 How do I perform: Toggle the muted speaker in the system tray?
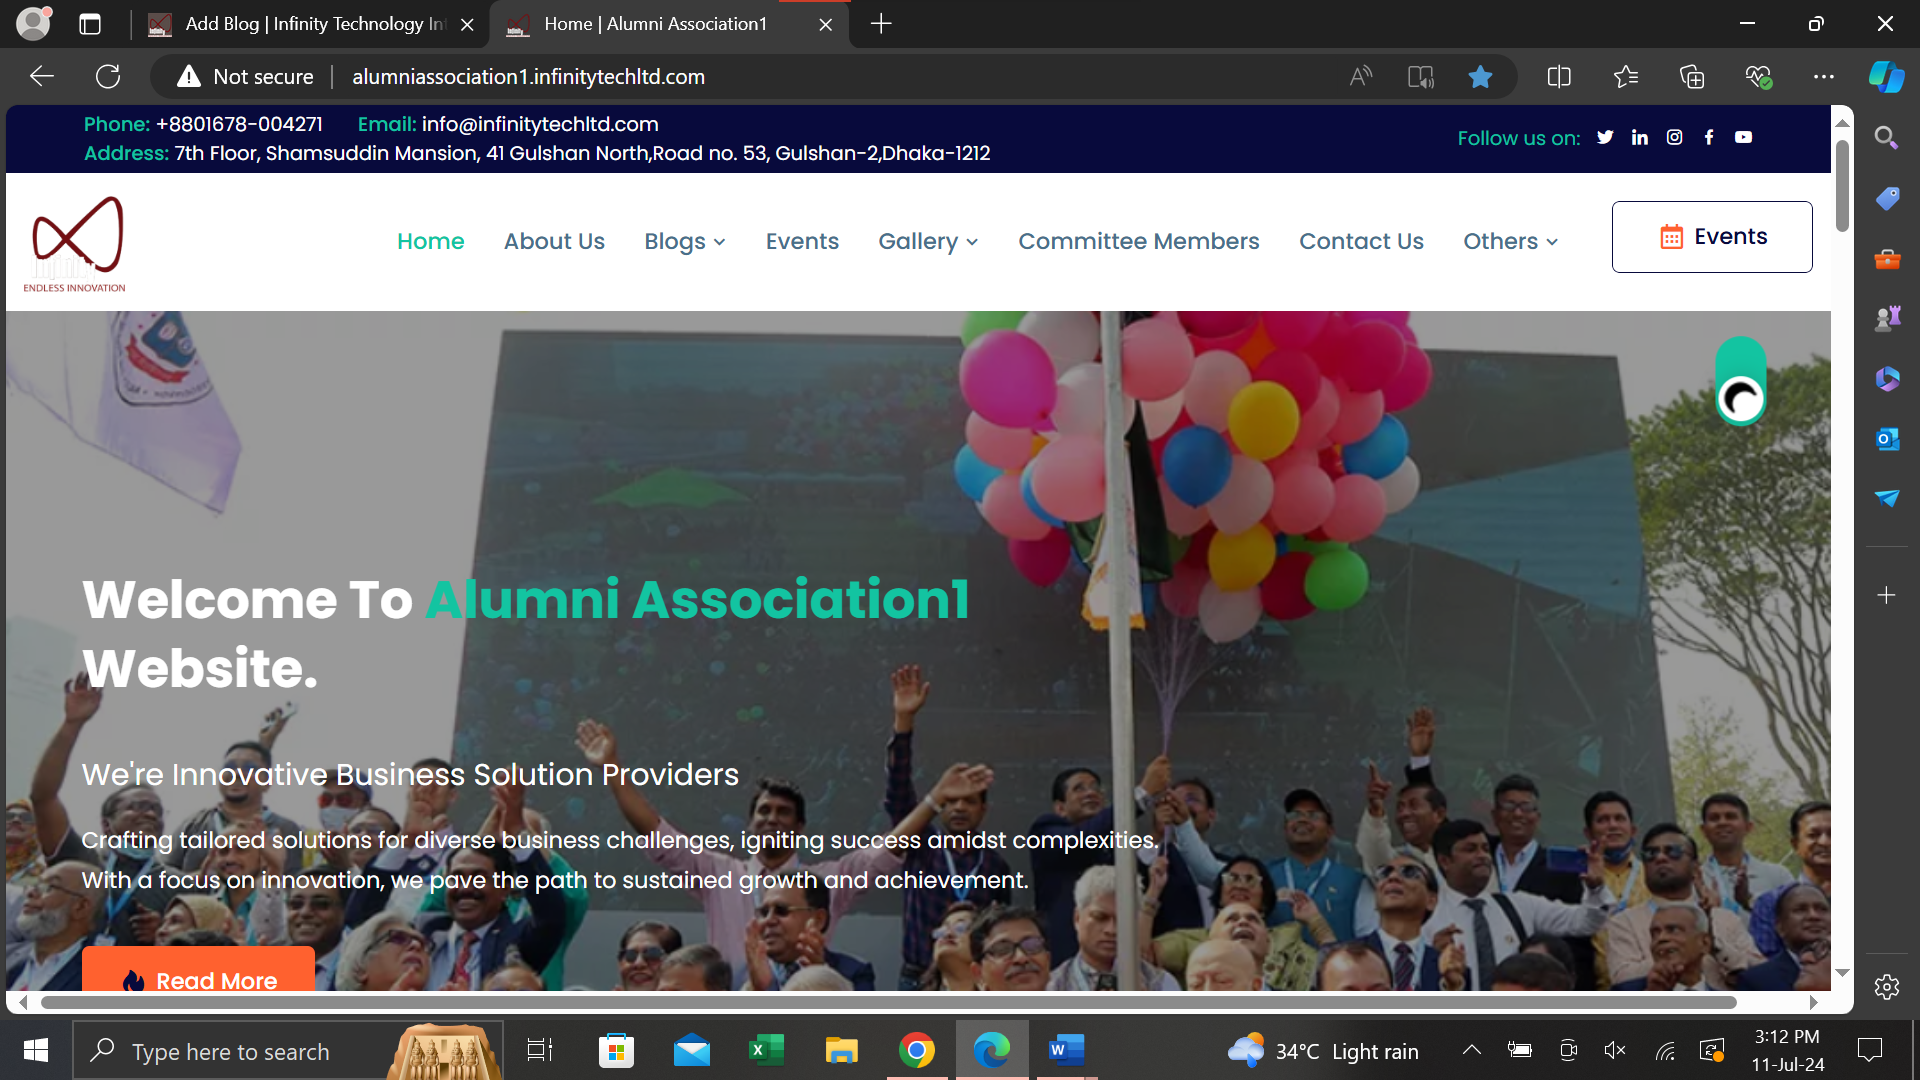(1614, 1050)
